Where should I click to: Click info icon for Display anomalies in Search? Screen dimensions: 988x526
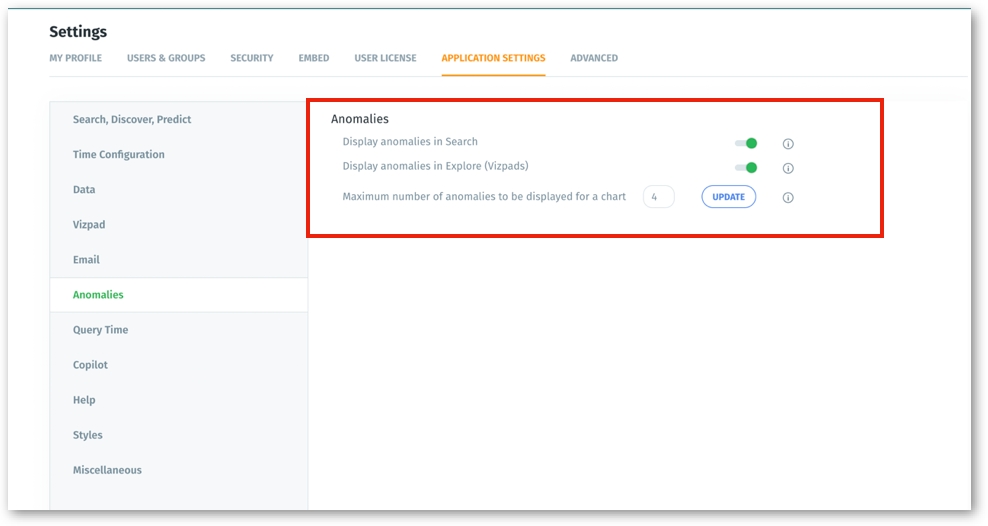coord(788,144)
